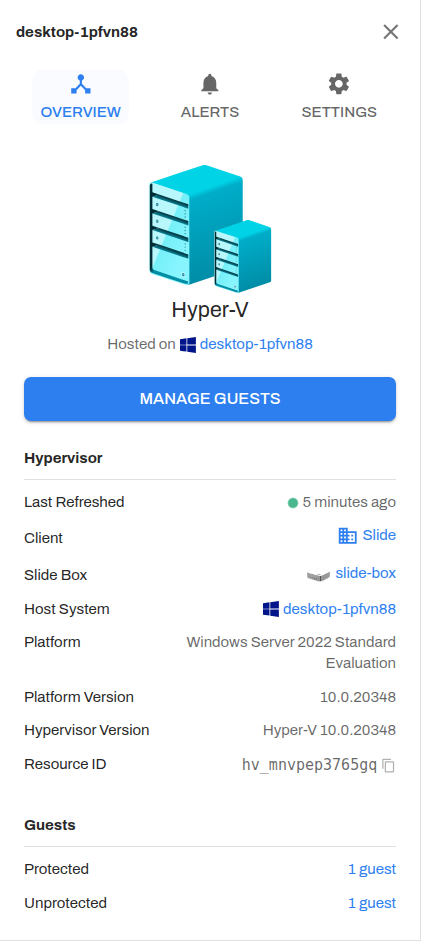Screen dimensions: 421x941
Task: Open the Settings tab
Action: [339, 97]
